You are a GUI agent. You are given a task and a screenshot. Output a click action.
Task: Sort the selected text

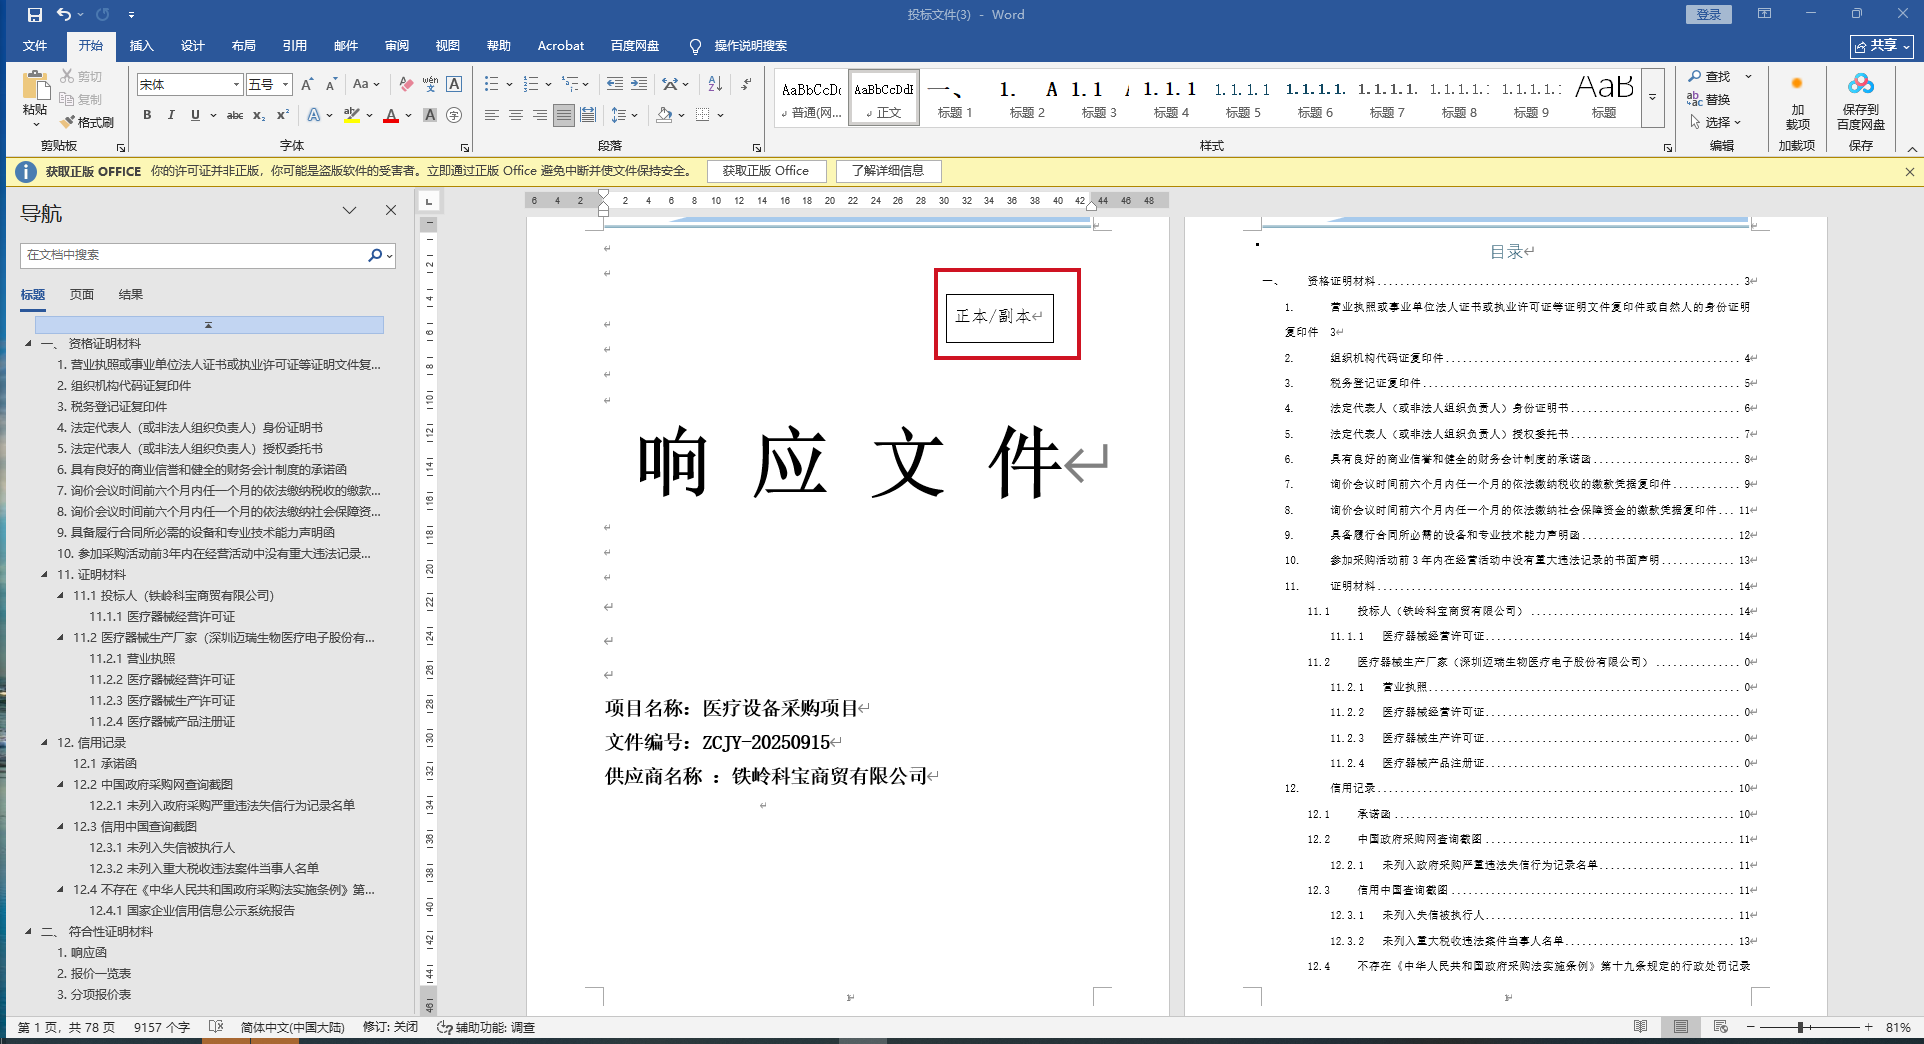[x=715, y=85]
